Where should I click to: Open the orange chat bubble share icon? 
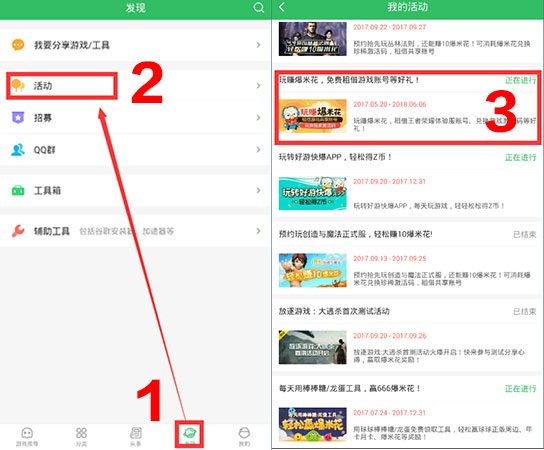coord(18,45)
